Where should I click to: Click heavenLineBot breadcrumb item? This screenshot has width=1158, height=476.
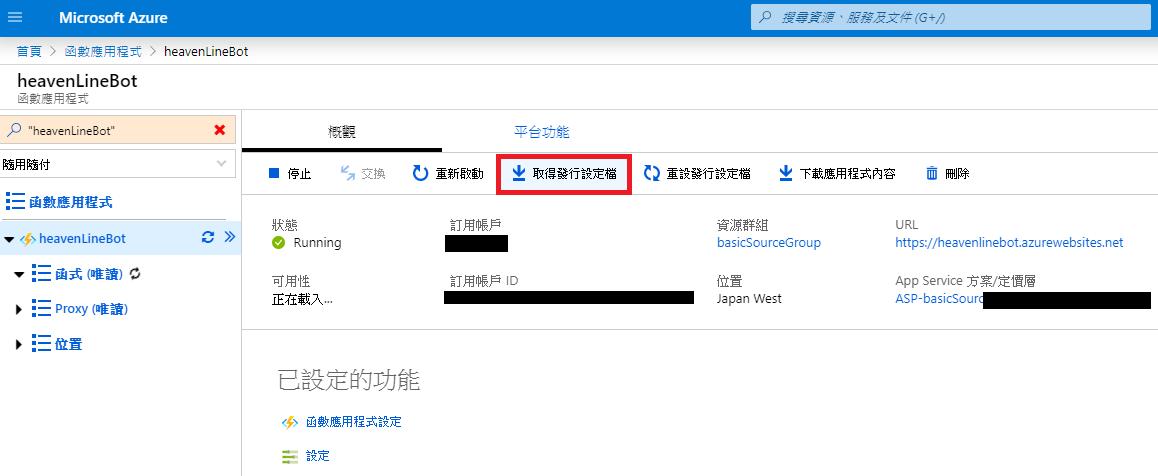tap(206, 52)
